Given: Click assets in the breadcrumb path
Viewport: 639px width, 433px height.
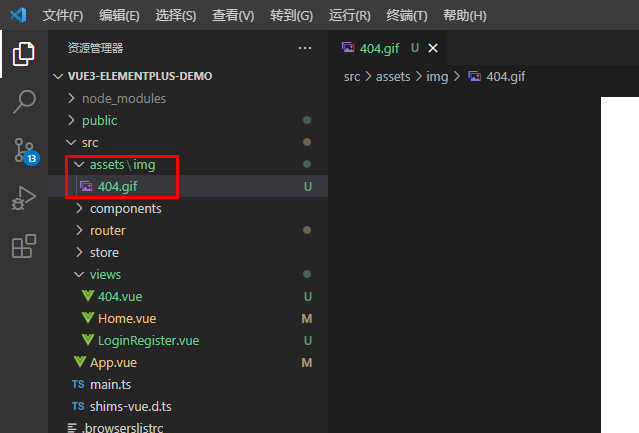Looking at the screenshot, I should 393,77.
